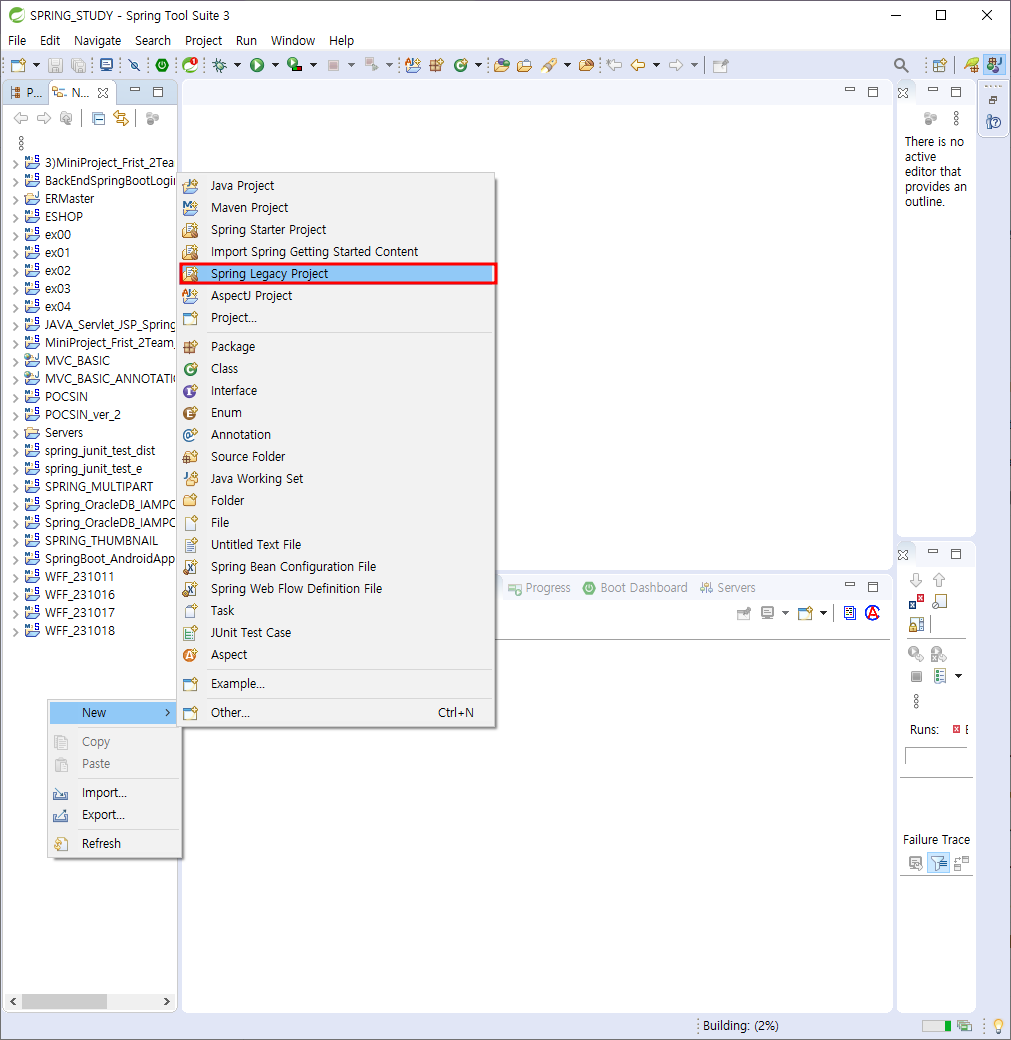Screen dimensions: 1011x1040
Task: Click the Building progress status icon
Action: [965, 1026]
